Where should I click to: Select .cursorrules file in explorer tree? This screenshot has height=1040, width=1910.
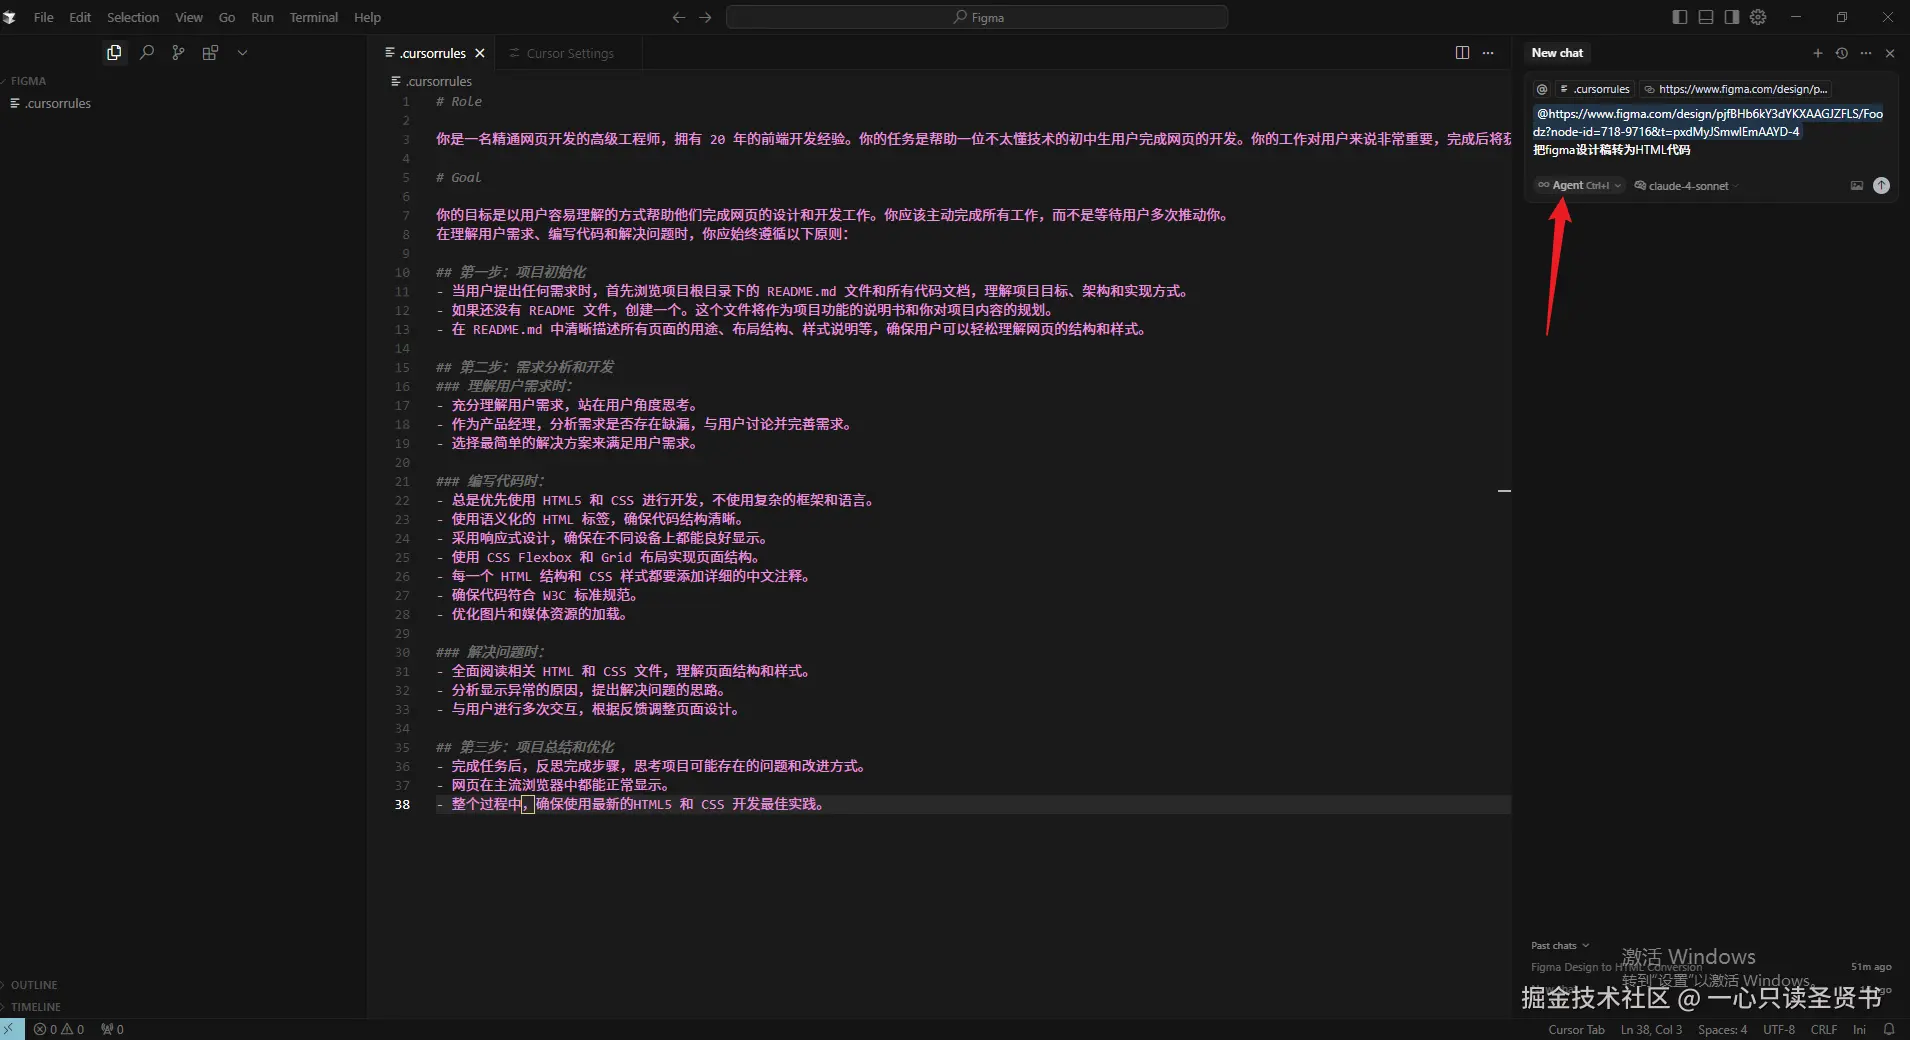[x=58, y=103]
